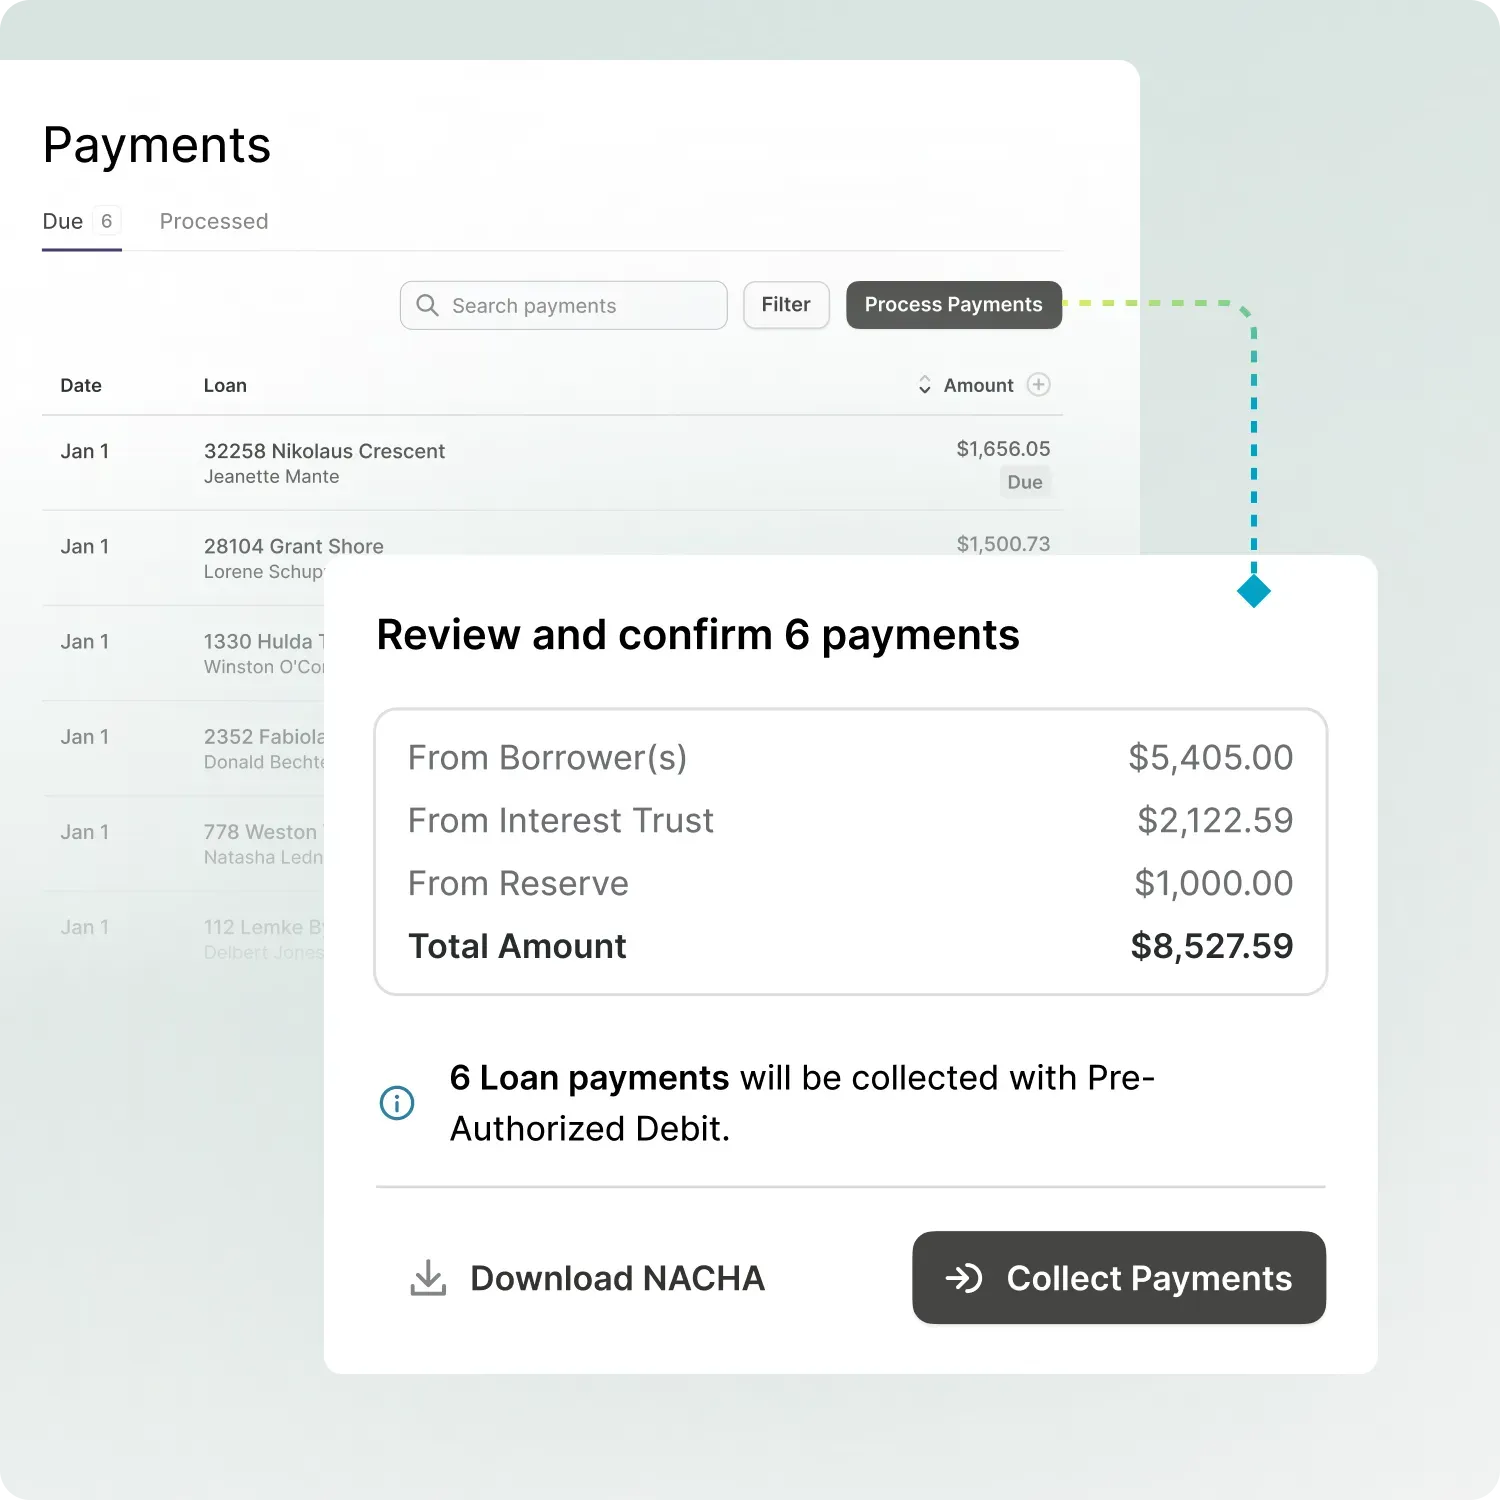The image size is (1500, 1500).
Task: Sort by the Amount column header
Action: [978, 385]
